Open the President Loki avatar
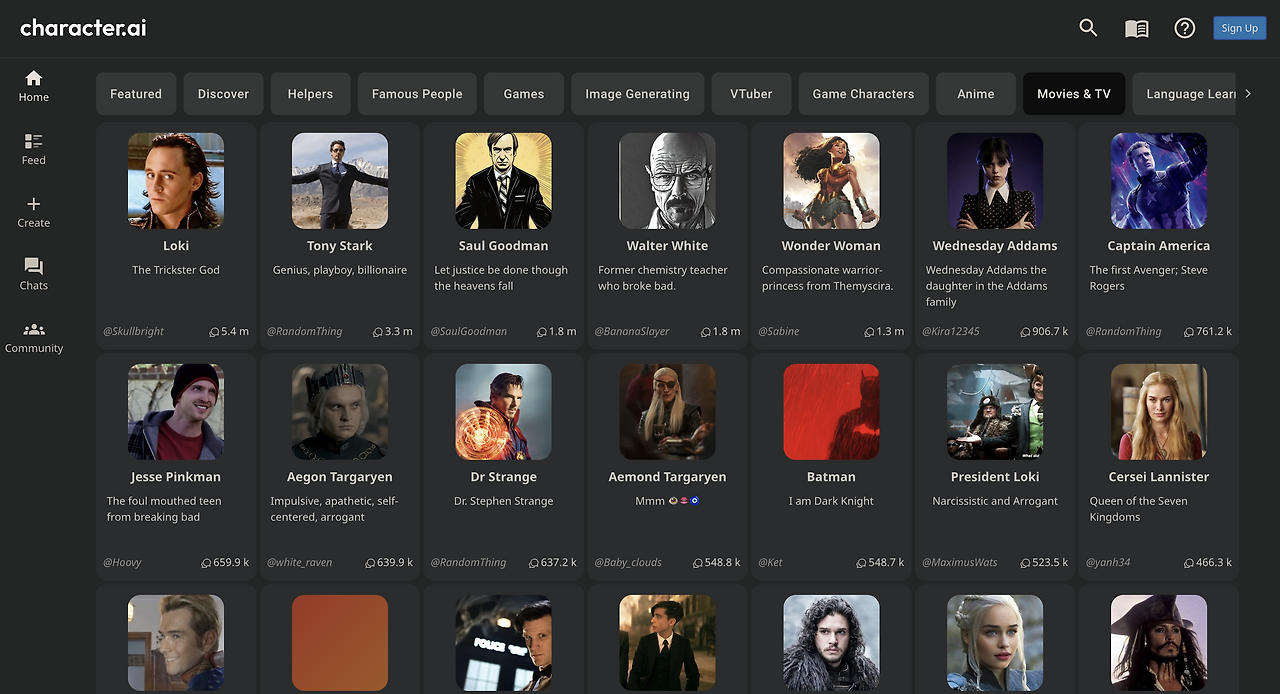Image resolution: width=1280 pixels, height=694 pixels. point(995,412)
